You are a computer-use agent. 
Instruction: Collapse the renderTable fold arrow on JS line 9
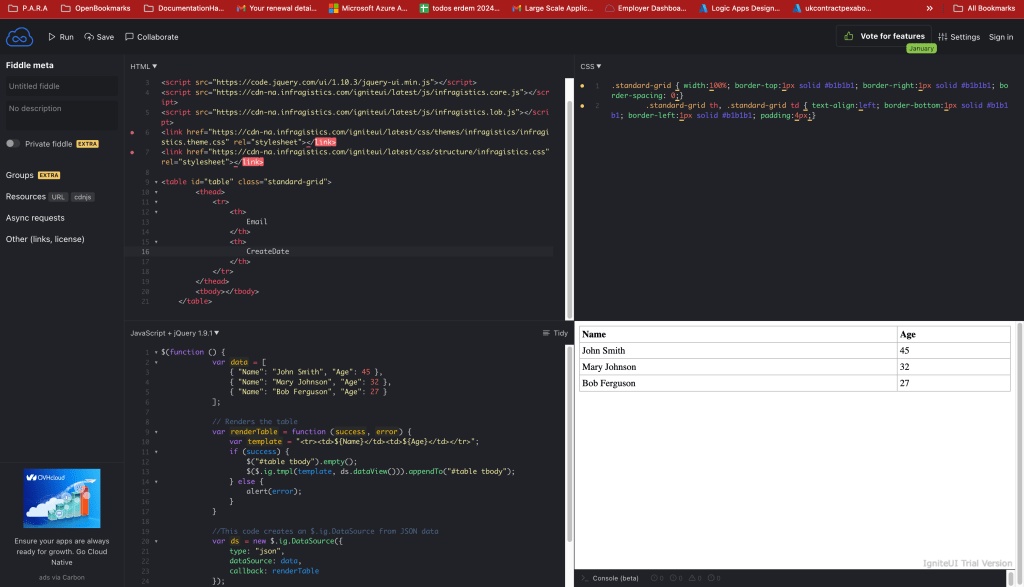[x=156, y=432]
